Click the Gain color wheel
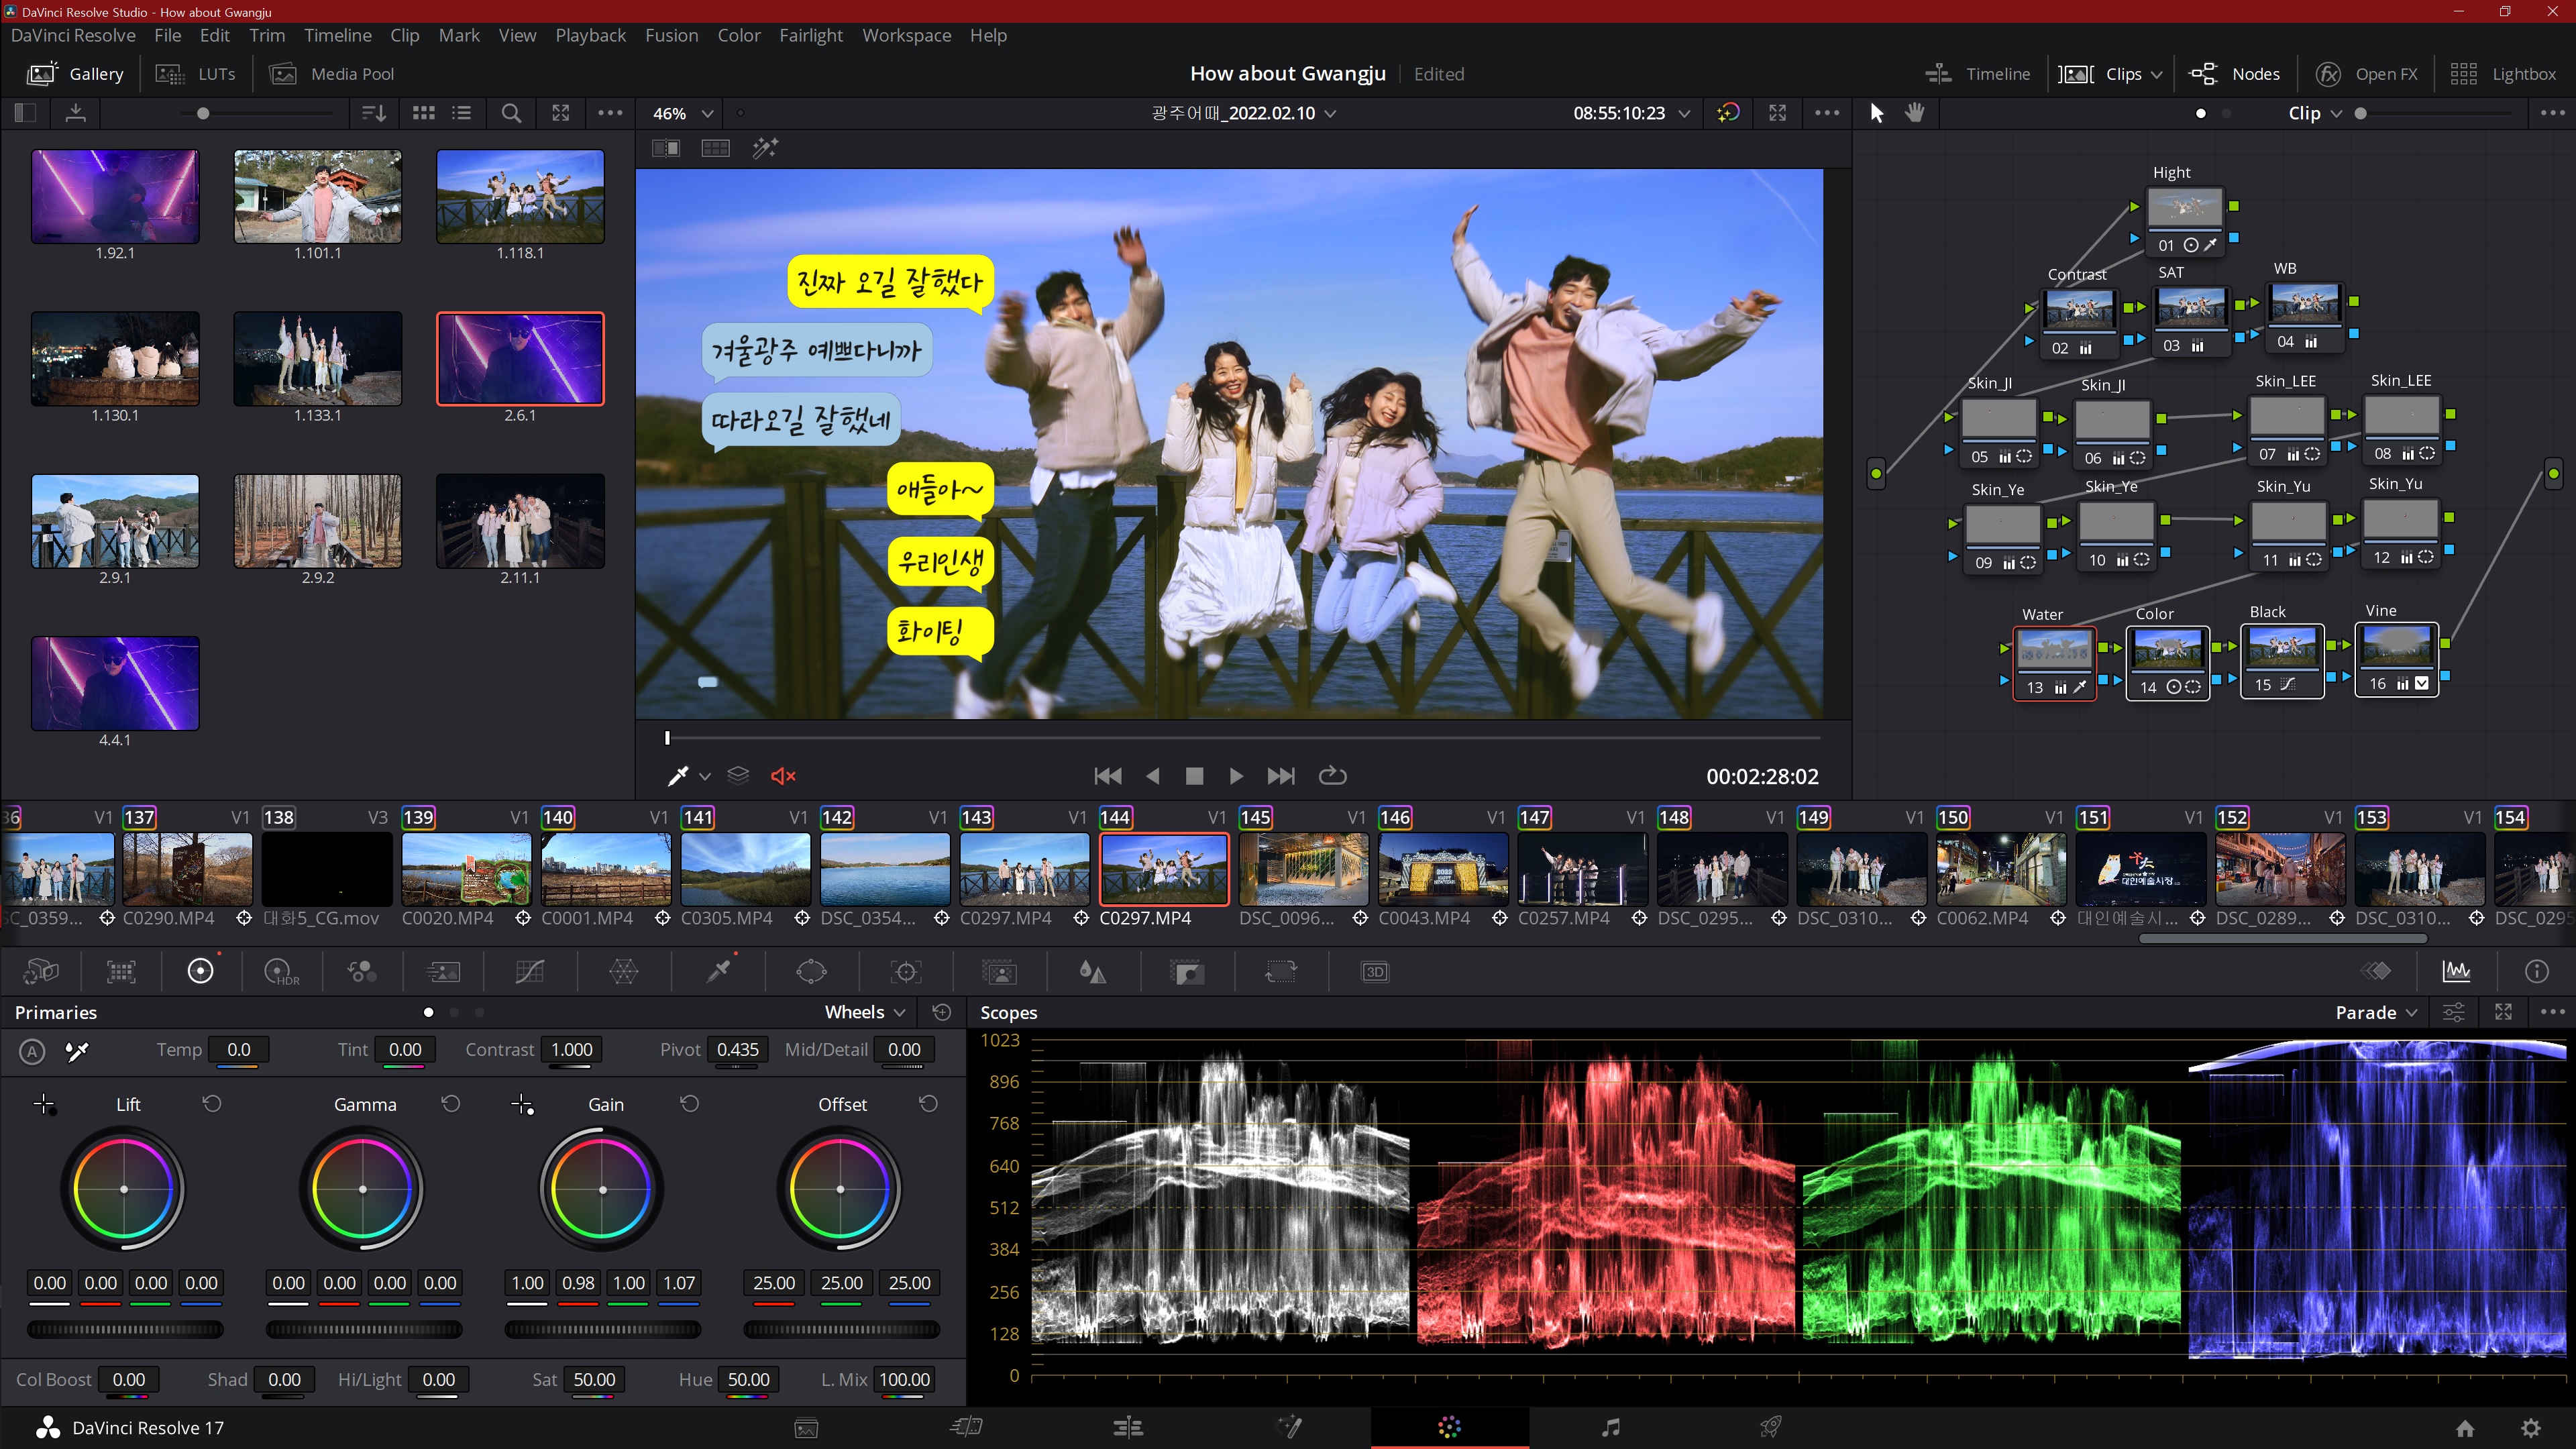Image resolution: width=2576 pixels, height=1449 pixels. [x=602, y=1190]
